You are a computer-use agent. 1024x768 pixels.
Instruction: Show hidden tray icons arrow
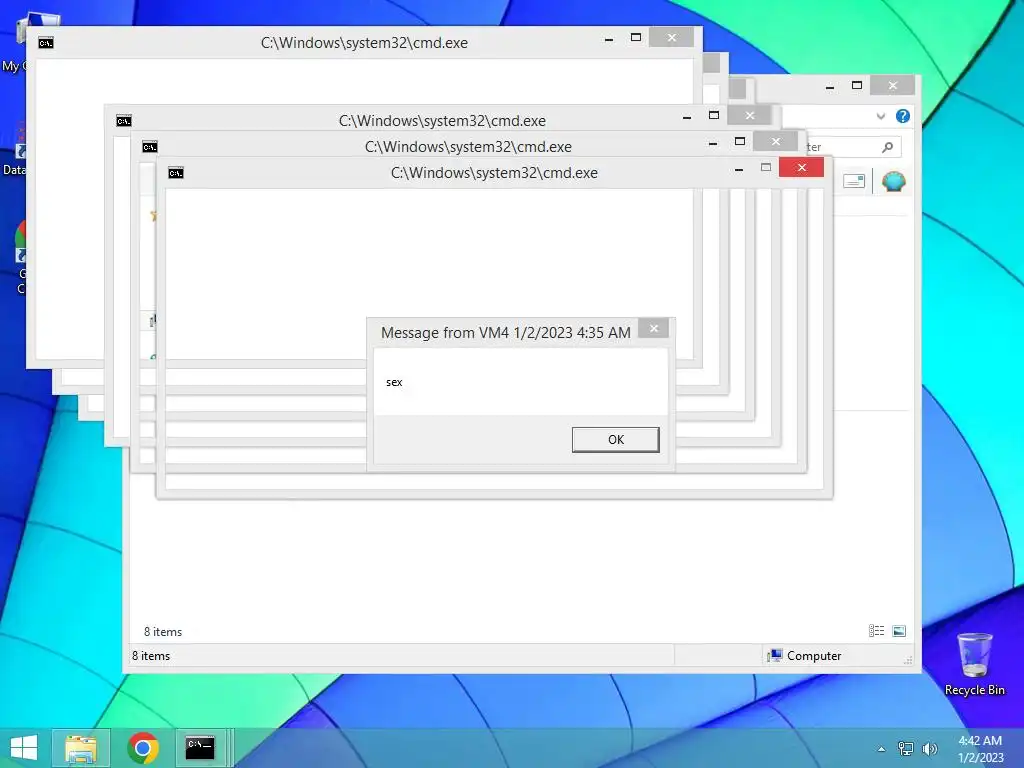[881, 749]
